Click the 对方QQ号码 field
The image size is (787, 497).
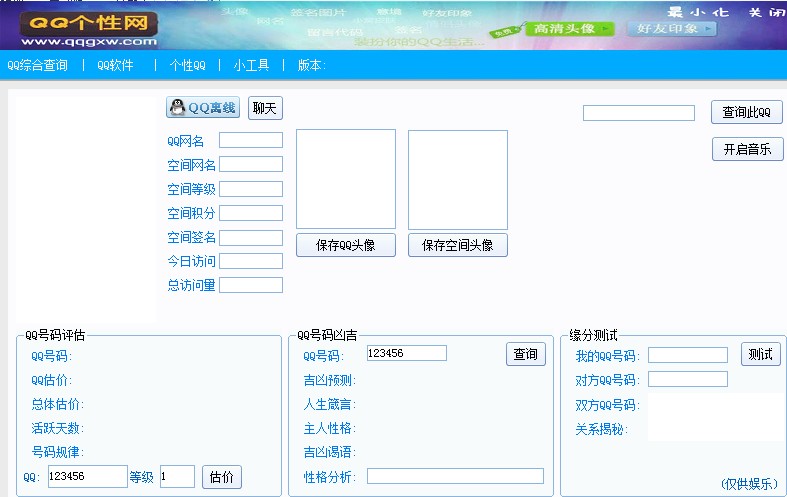tap(688, 379)
